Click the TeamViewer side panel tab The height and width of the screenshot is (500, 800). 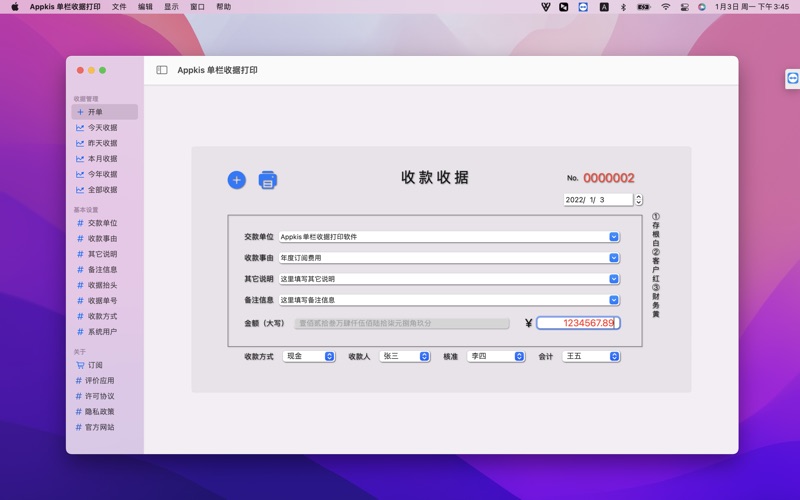click(x=792, y=79)
